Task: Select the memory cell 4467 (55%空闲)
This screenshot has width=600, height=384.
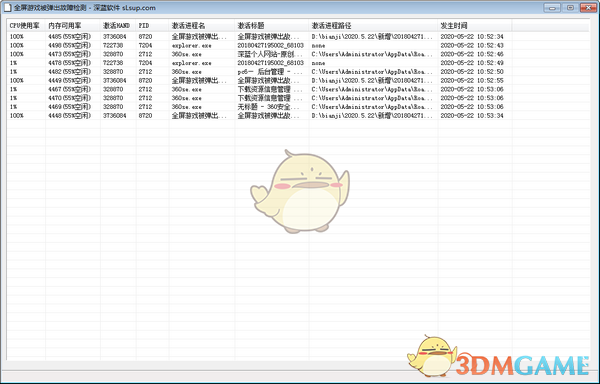Action: click(70, 89)
